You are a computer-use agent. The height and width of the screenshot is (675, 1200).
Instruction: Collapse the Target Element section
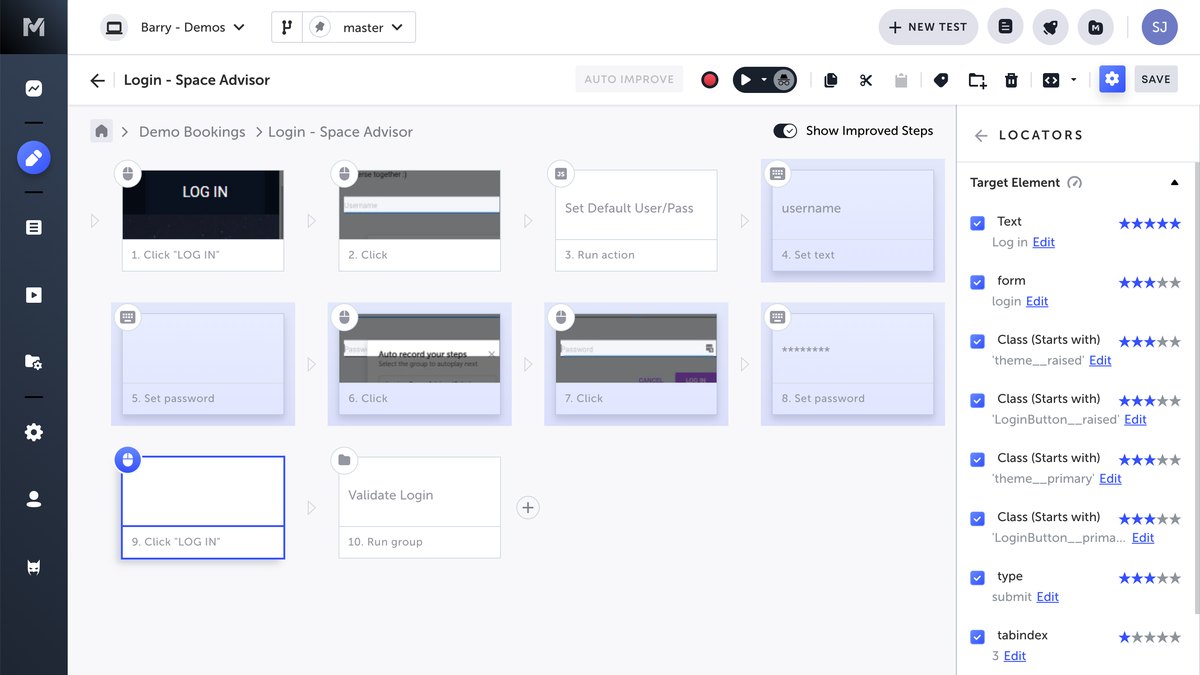click(x=1174, y=183)
